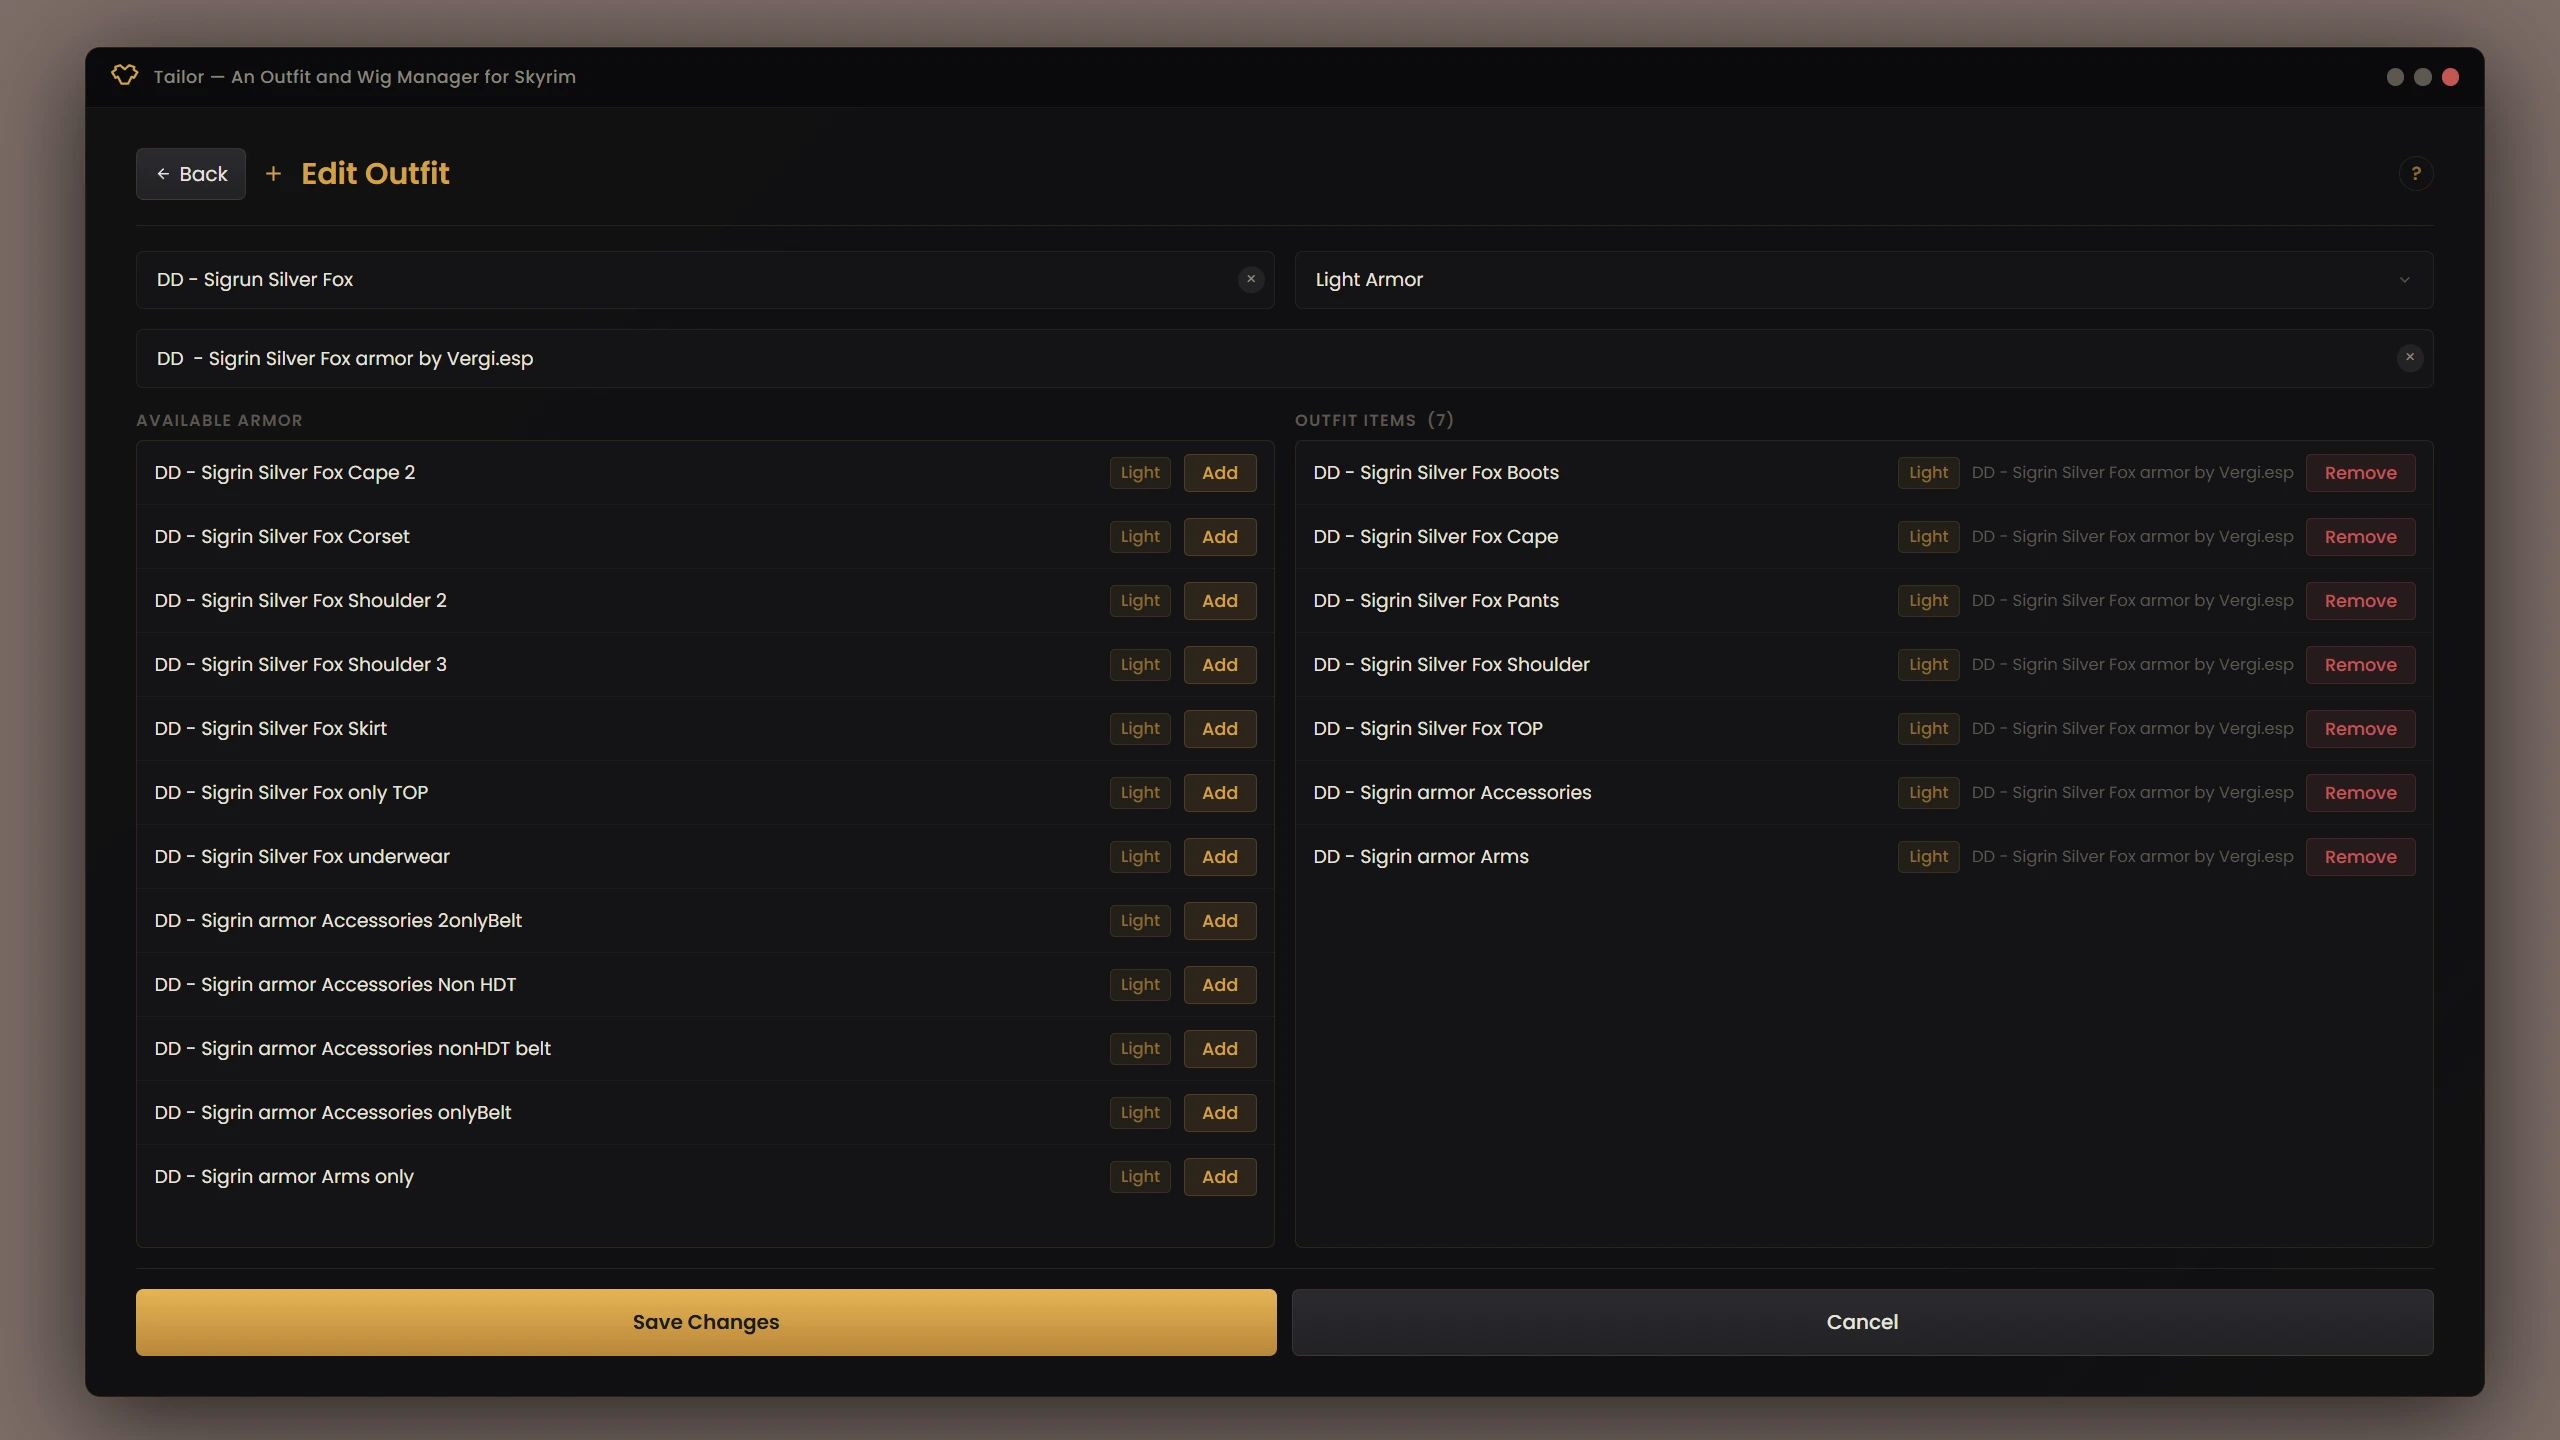Open the Light Armor dropdown
Viewport: 2560px width, 1440px height.
(1862, 279)
